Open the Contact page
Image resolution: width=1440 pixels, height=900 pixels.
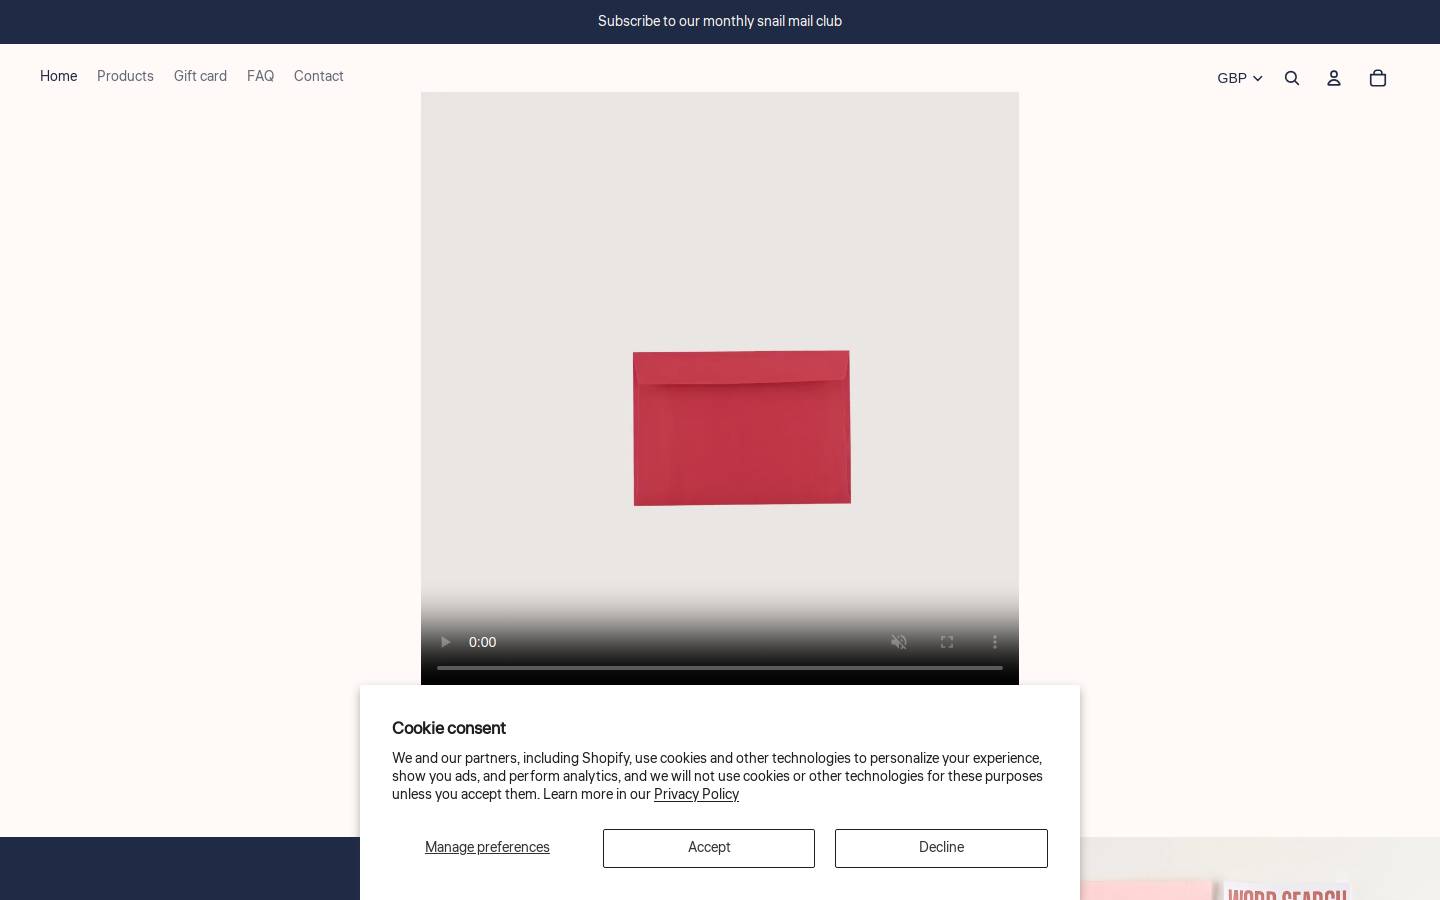319,77
